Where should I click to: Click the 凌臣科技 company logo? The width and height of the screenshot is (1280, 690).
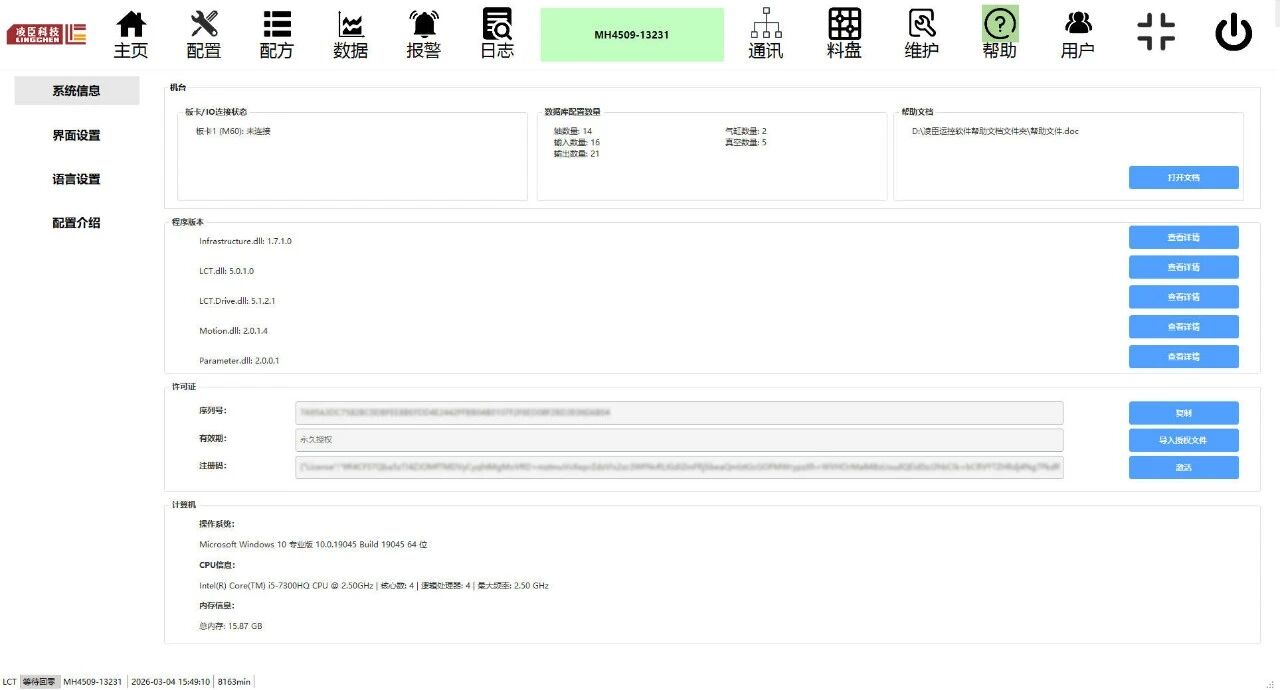tap(47, 34)
